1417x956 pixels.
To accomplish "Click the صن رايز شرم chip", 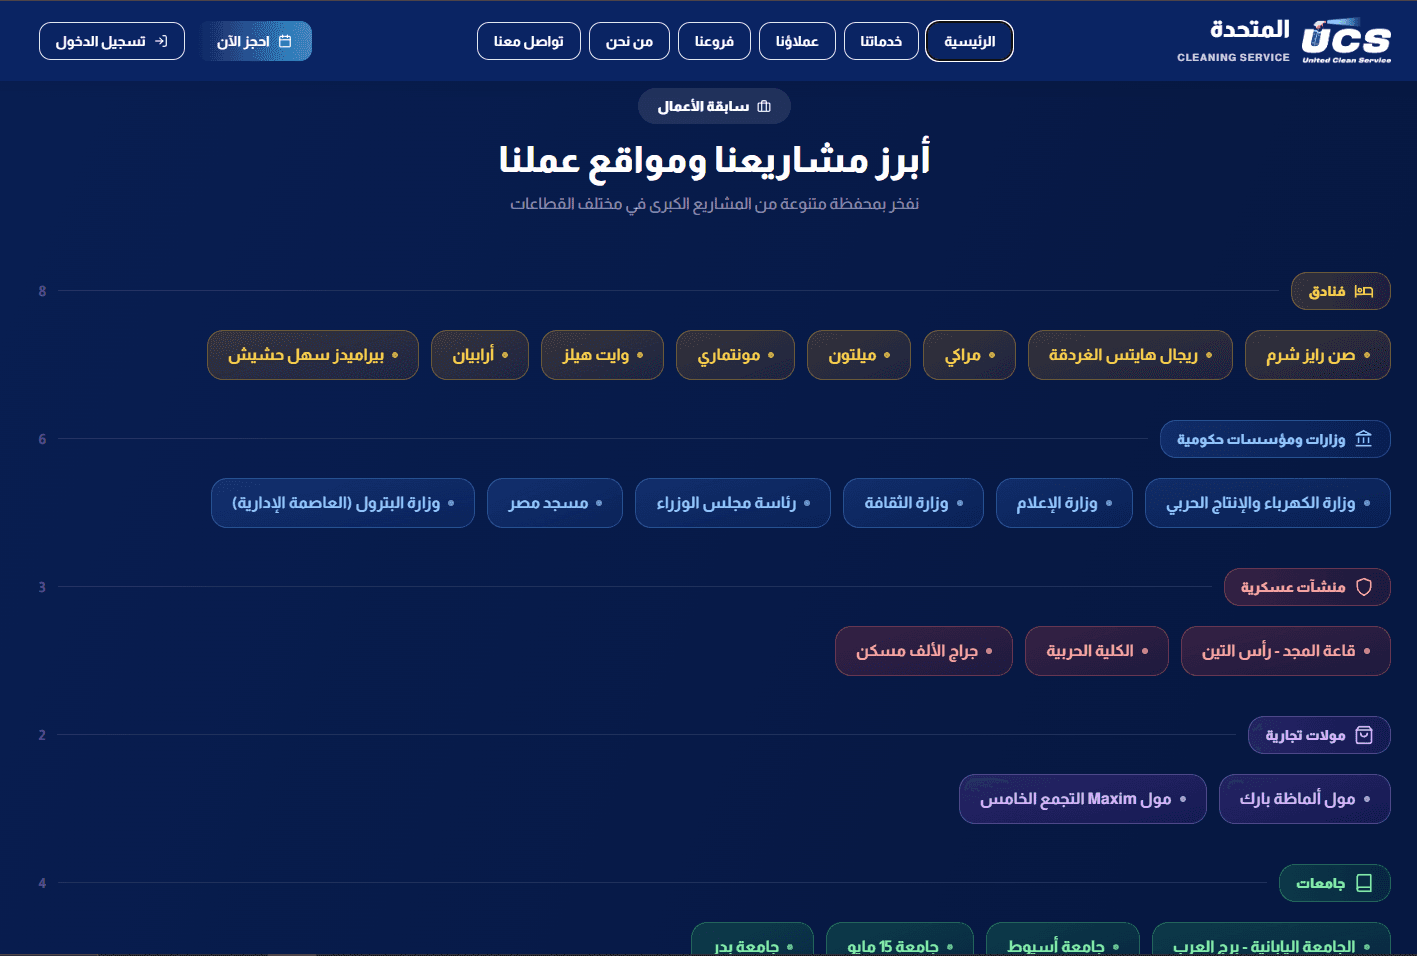I will 1318,355.
